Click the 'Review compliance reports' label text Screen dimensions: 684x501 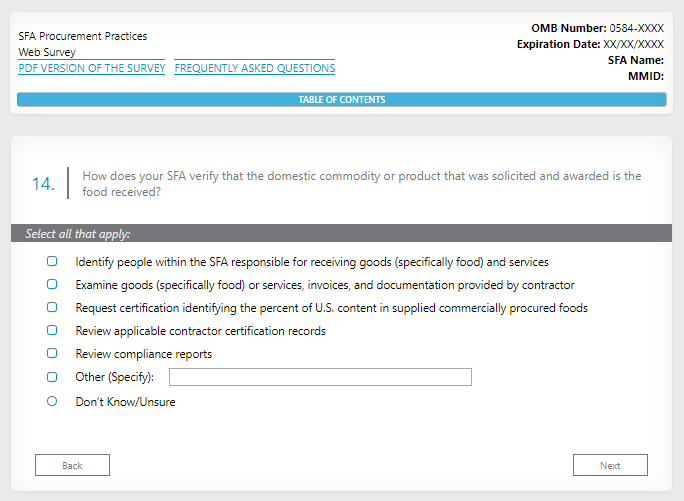coord(144,354)
